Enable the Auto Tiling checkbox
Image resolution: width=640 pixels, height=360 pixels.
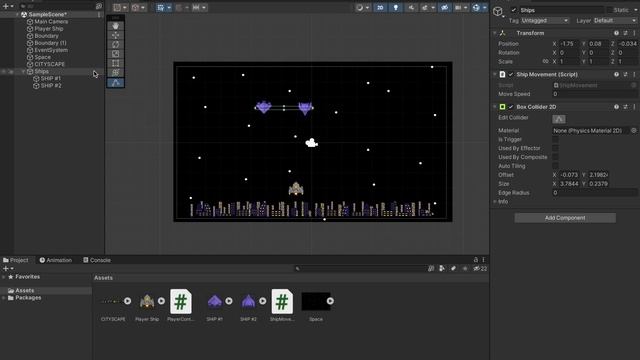(x=555, y=166)
